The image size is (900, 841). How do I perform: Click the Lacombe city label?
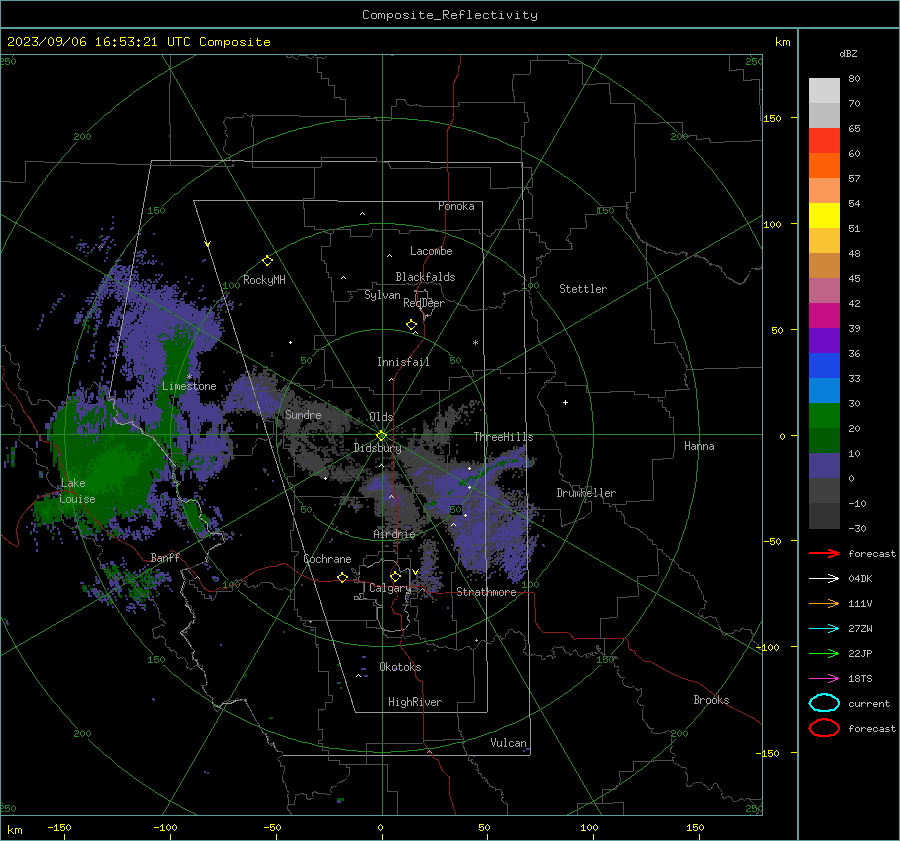(431, 251)
